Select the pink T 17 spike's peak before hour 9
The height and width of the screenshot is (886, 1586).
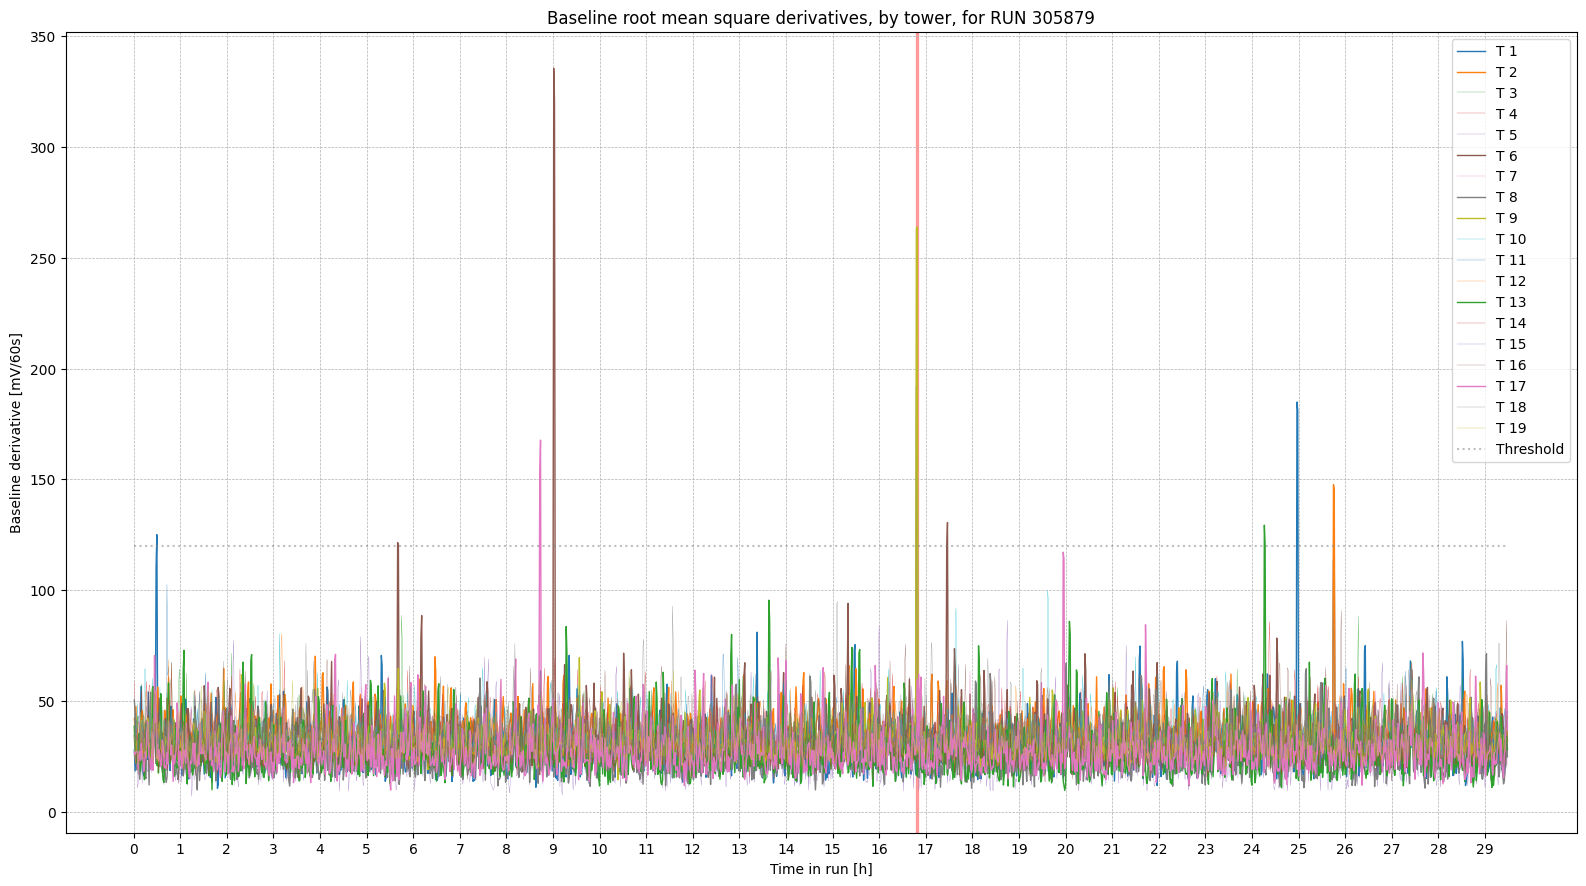(540, 441)
